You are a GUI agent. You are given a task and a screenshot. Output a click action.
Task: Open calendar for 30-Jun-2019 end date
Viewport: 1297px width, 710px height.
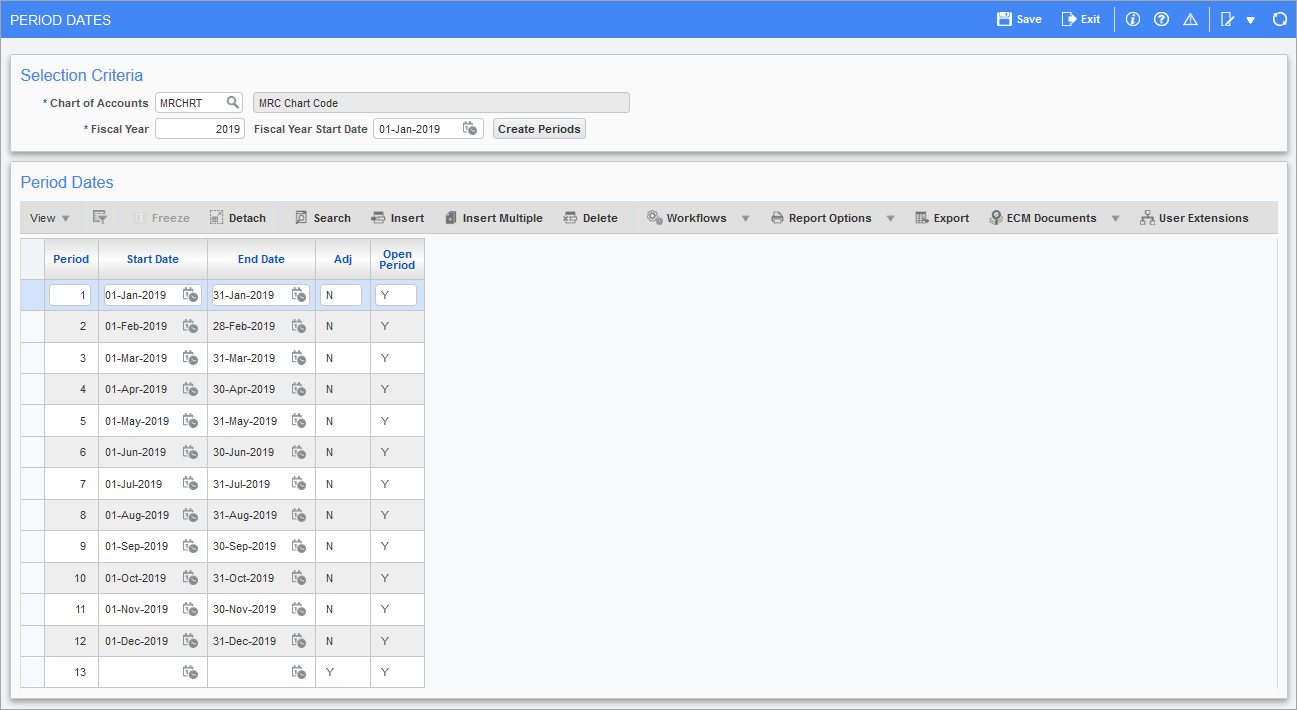click(x=298, y=452)
